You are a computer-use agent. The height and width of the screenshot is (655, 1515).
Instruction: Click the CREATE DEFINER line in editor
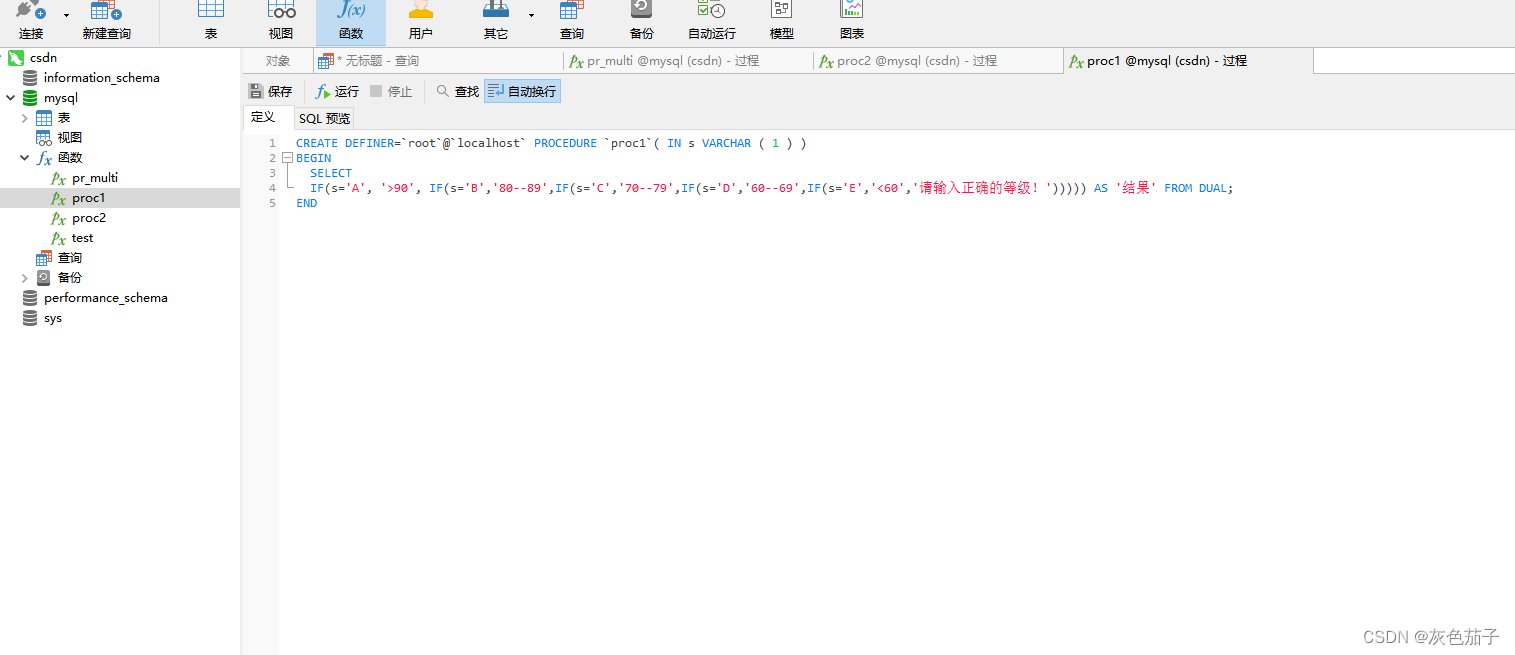pyautogui.click(x=551, y=143)
